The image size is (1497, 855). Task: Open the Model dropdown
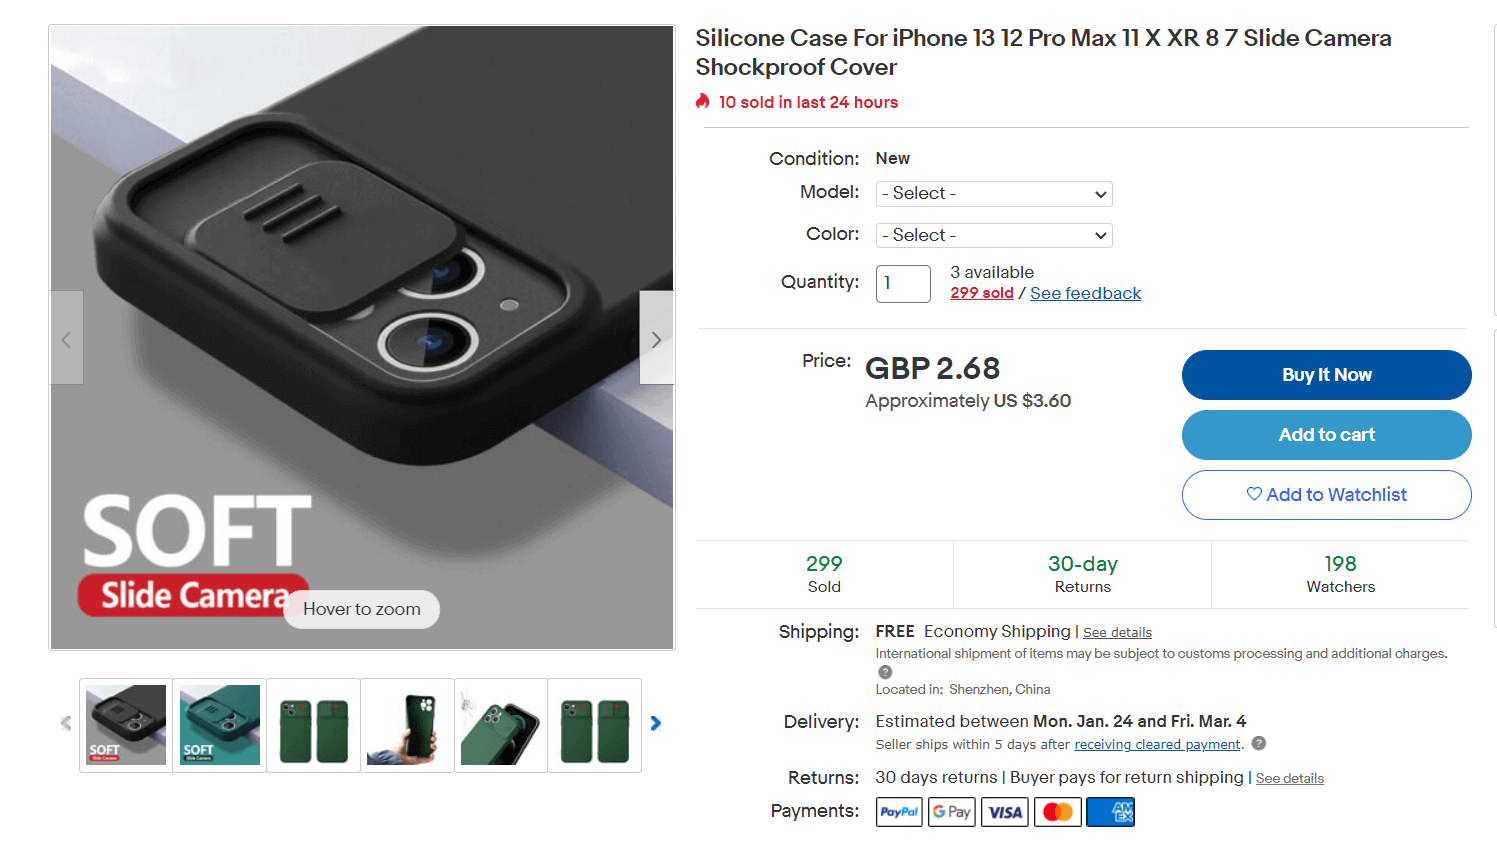(994, 194)
